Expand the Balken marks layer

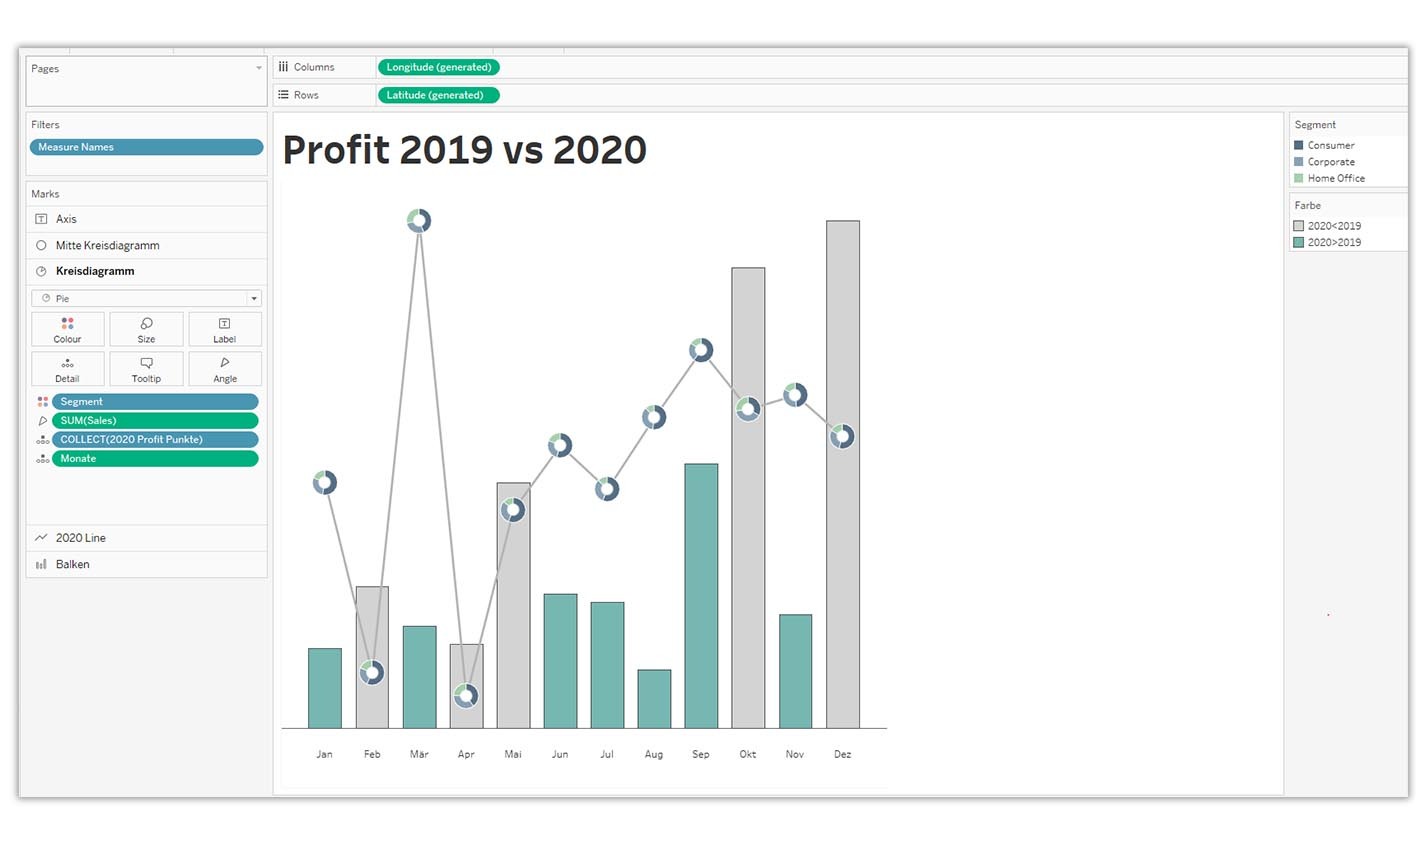pyautogui.click(x=146, y=564)
